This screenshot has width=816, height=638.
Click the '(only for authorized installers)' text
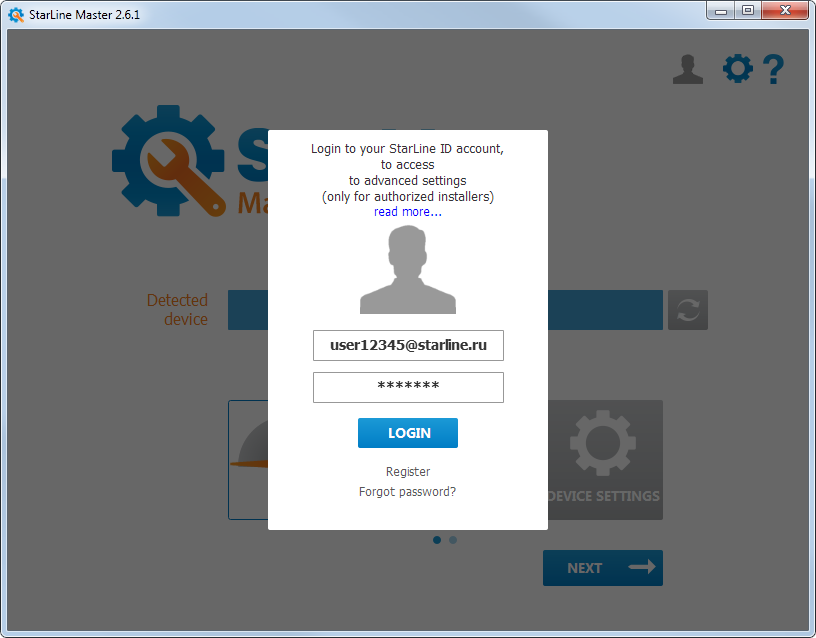click(x=407, y=197)
